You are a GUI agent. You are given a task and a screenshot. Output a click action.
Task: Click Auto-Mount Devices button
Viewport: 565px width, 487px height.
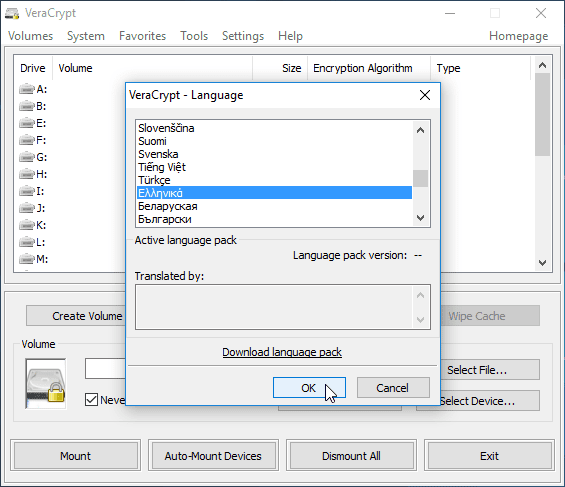point(213,456)
